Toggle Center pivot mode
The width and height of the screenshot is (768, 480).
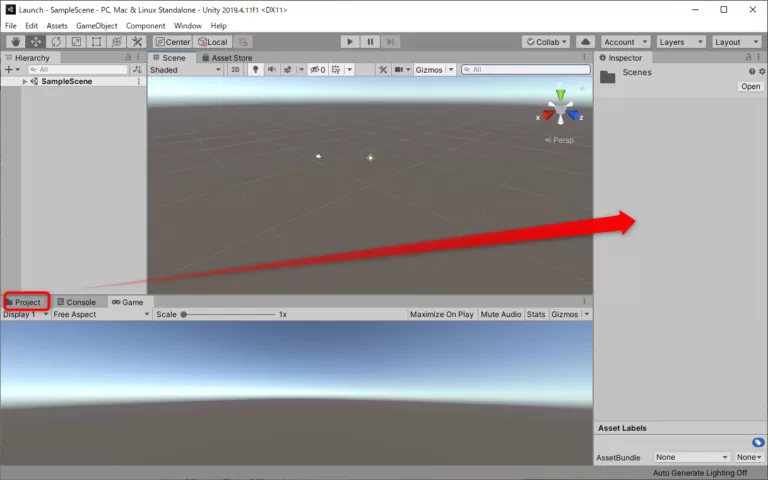[x=172, y=42]
